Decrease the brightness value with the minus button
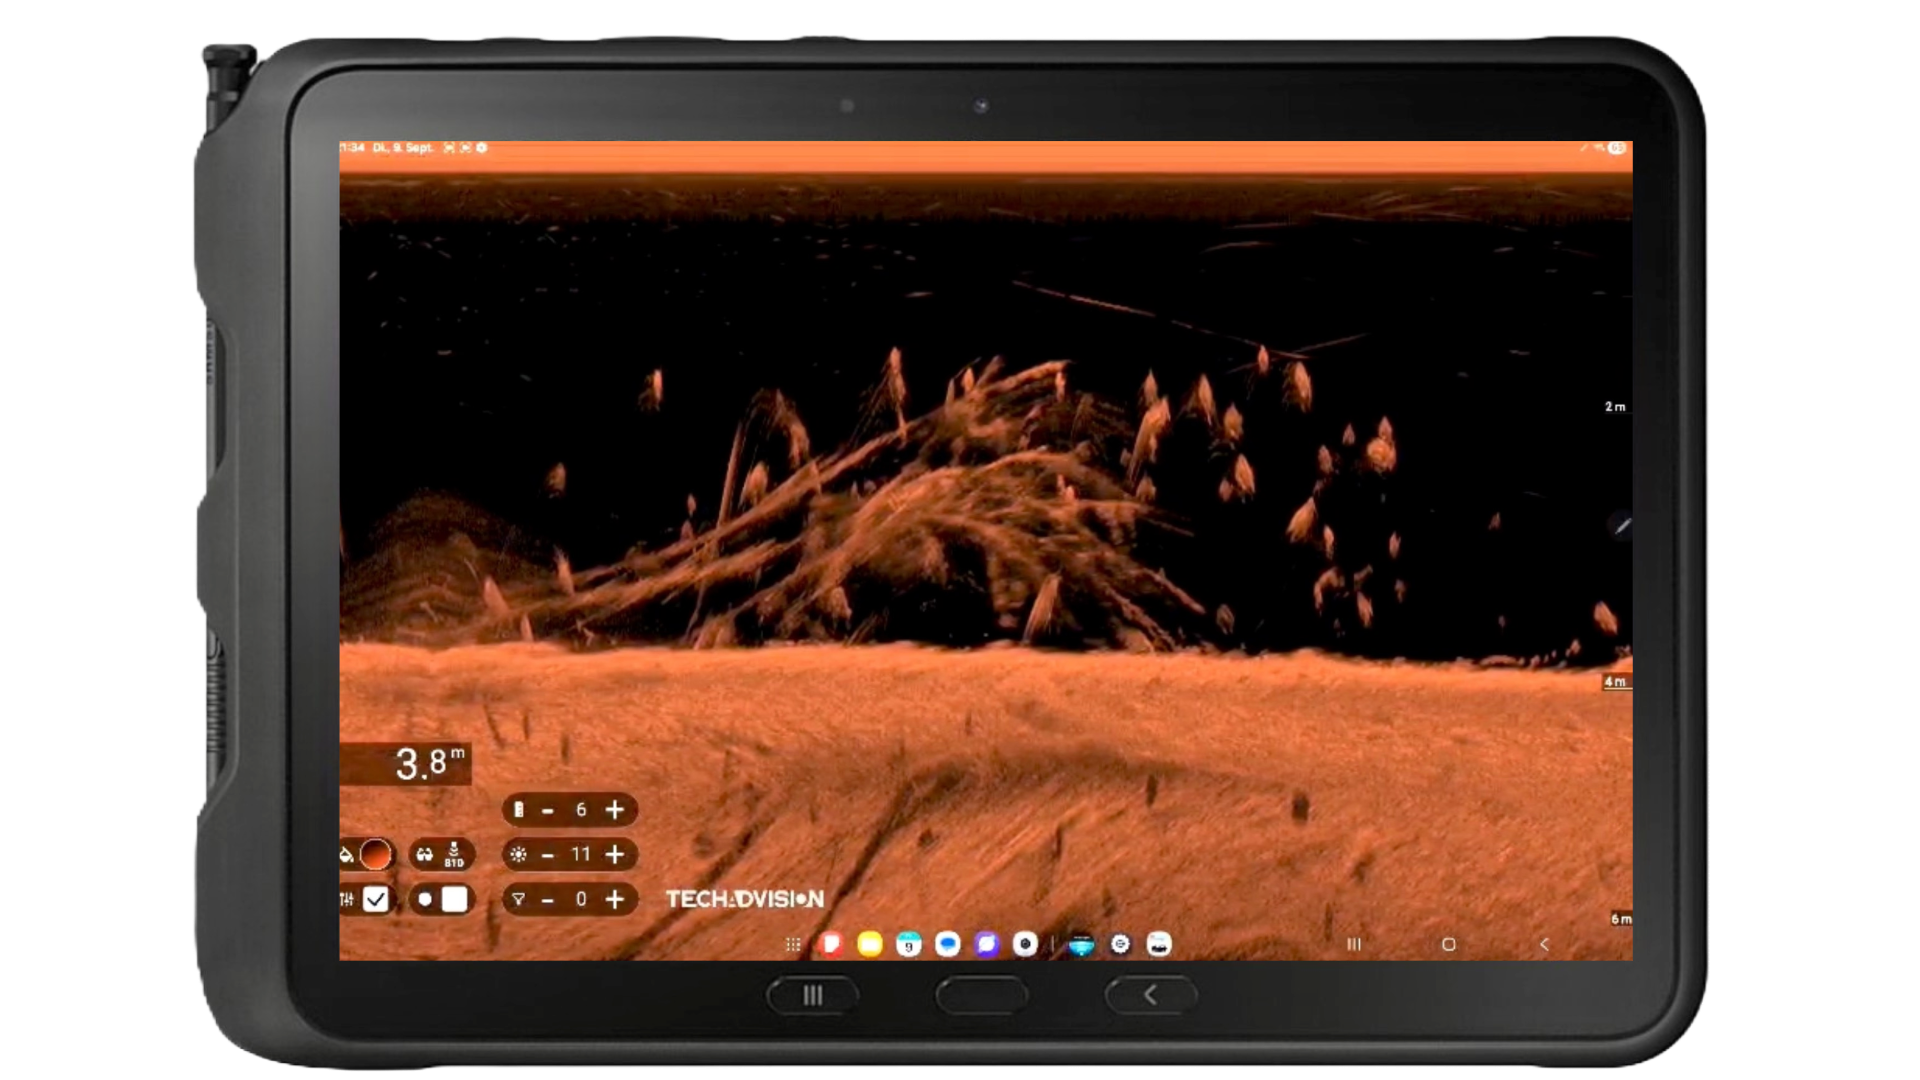Screen dimensions: 1920x1080 [x=547, y=856]
